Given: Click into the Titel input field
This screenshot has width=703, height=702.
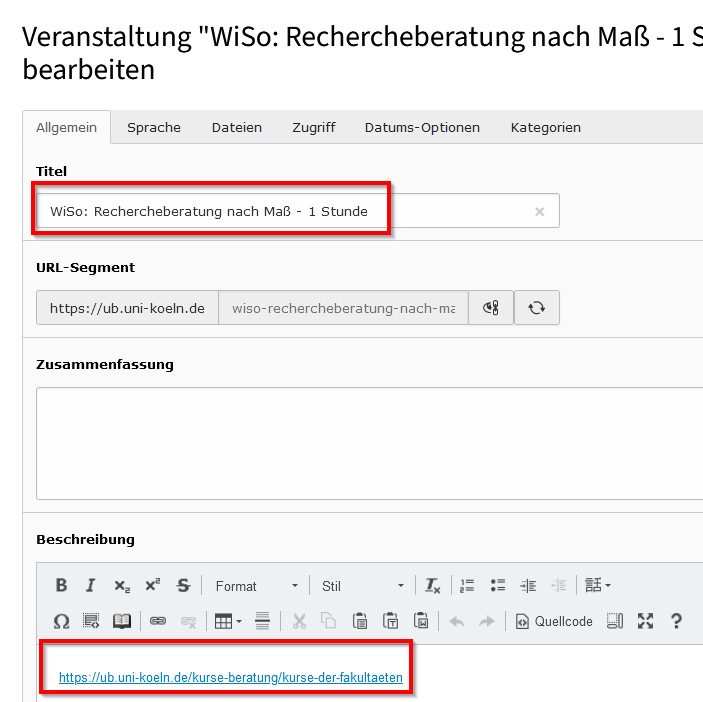Looking at the screenshot, I should tap(298, 211).
